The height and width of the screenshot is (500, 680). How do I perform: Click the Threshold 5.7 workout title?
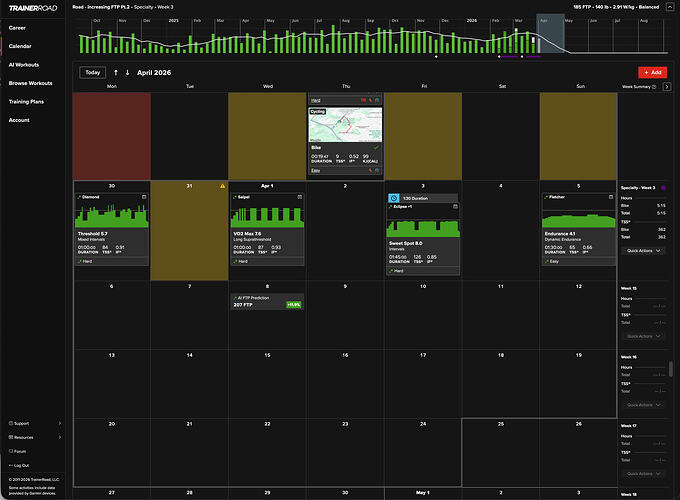pos(92,234)
